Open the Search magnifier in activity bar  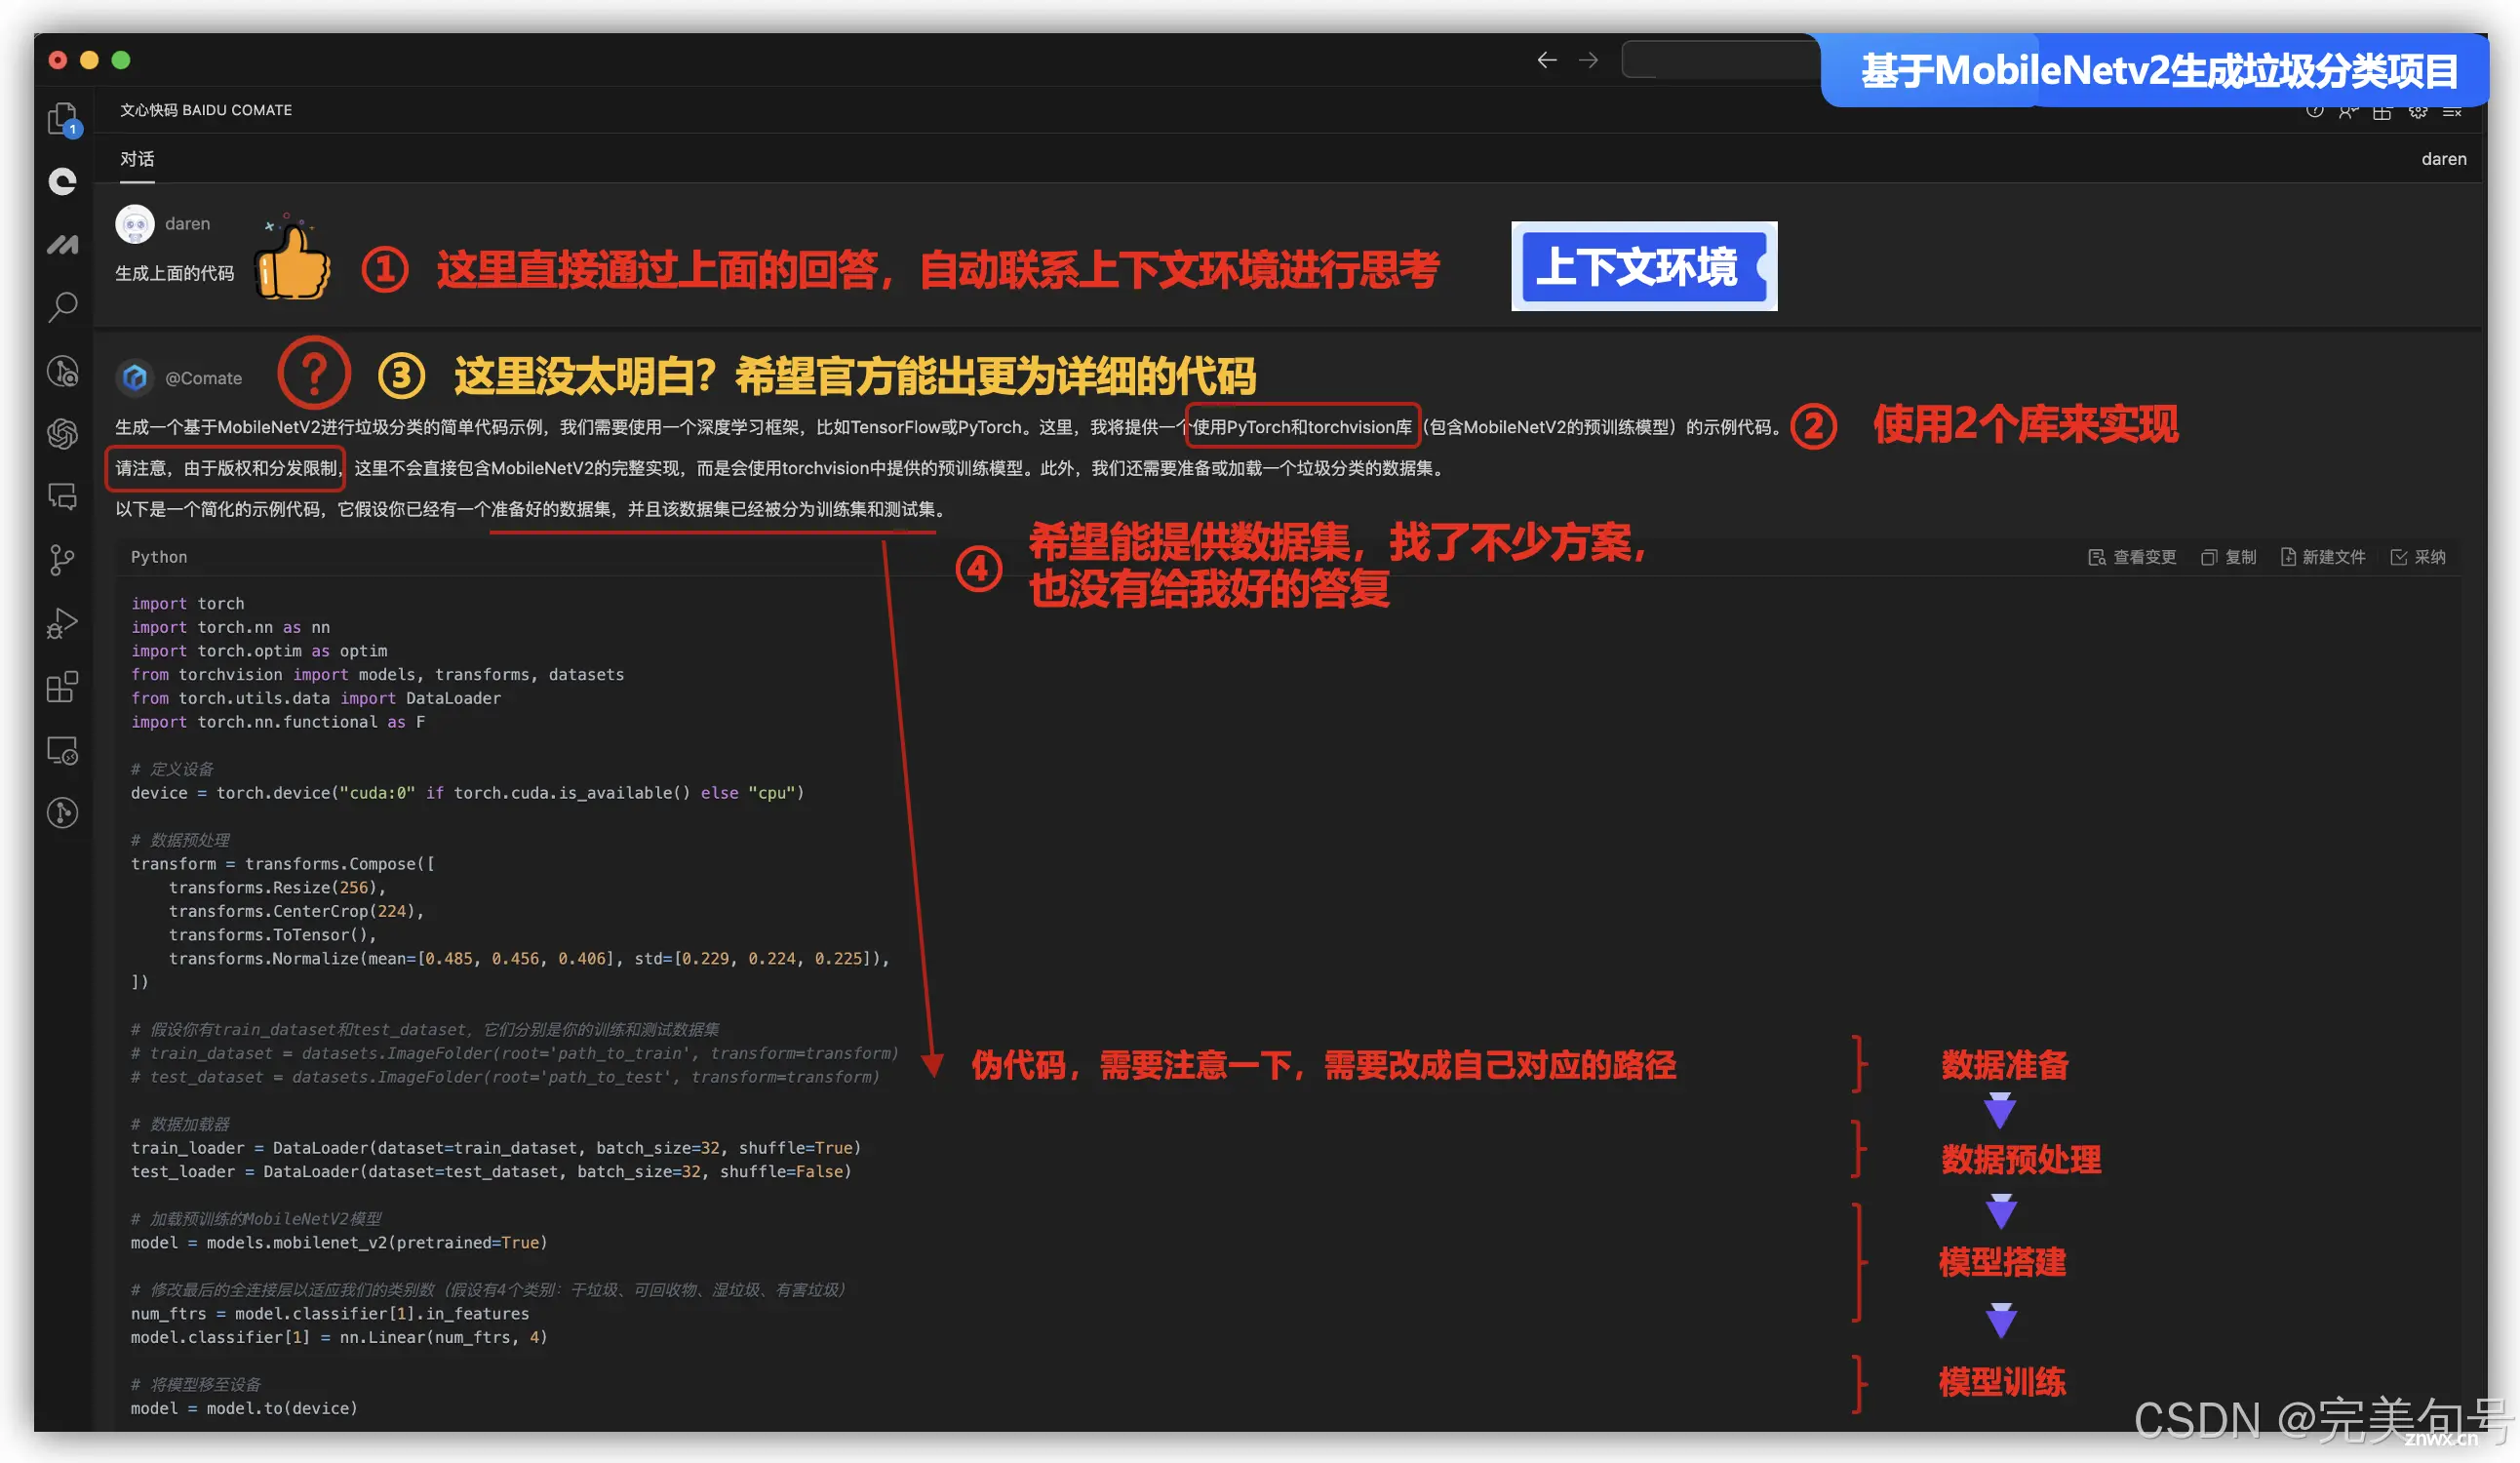(x=63, y=306)
